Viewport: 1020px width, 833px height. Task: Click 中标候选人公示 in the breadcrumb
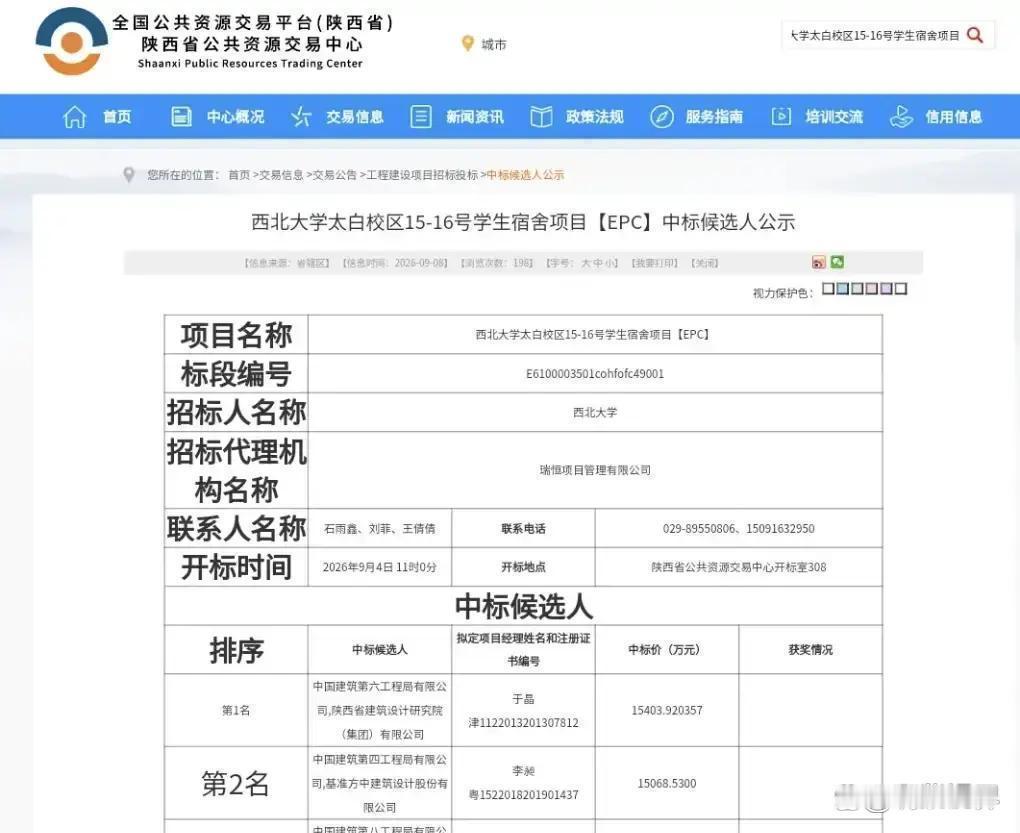pyautogui.click(x=526, y=175)
